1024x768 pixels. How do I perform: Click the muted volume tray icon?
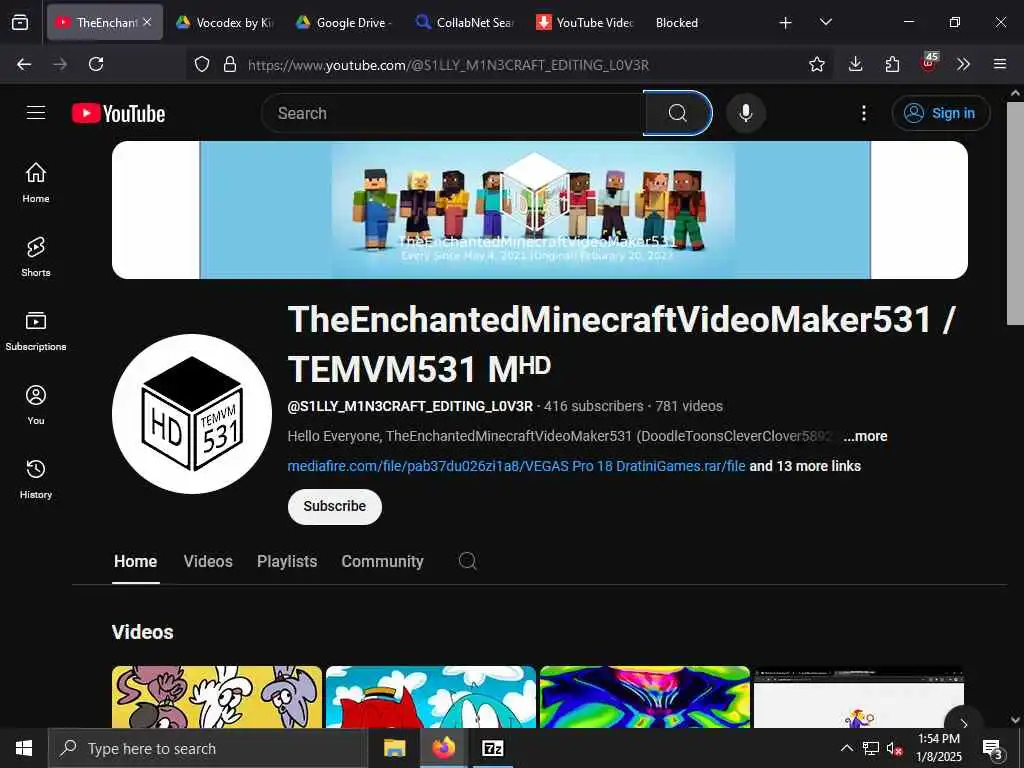point(894,748)
